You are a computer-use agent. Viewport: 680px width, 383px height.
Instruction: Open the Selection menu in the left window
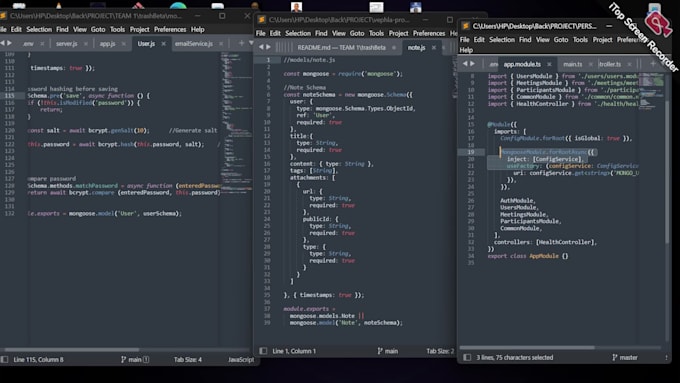39,29
